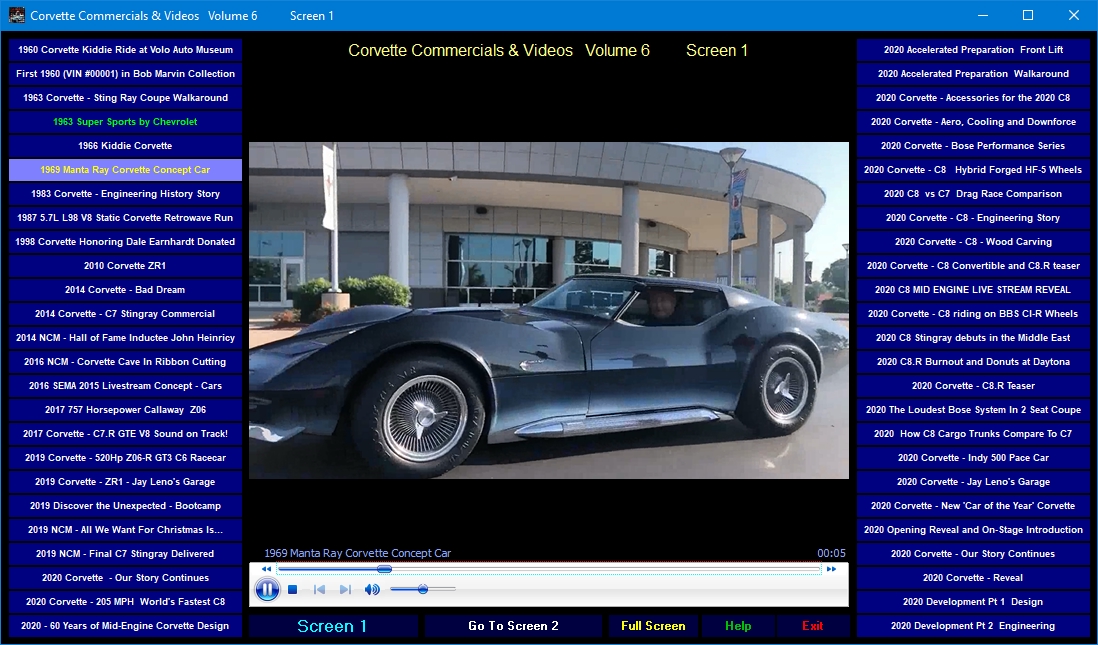Play 2020 C8 Stingray debuts in the Middle East
1098x645 pixels.
(973, 338)
